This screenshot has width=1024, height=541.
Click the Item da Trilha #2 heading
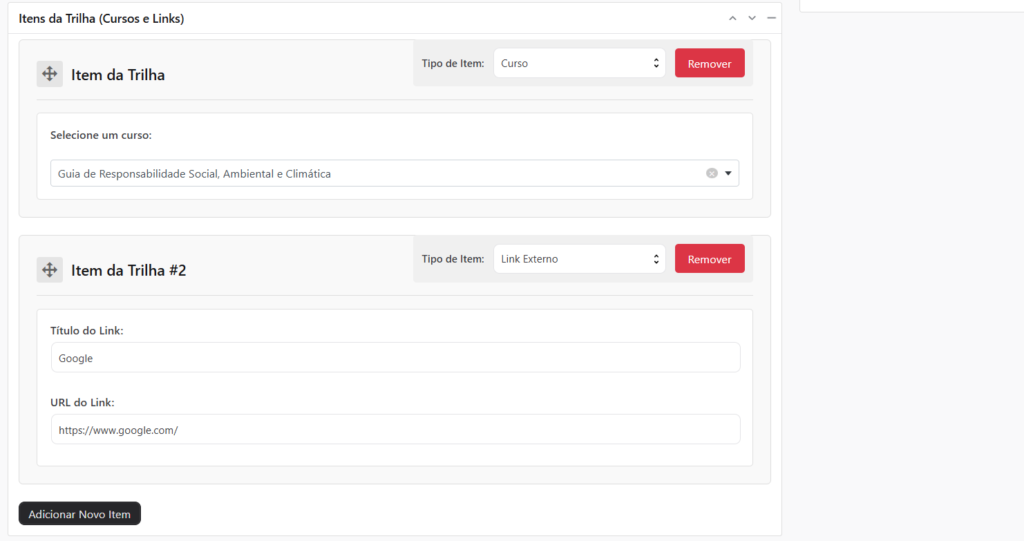[x=128, y=271]
